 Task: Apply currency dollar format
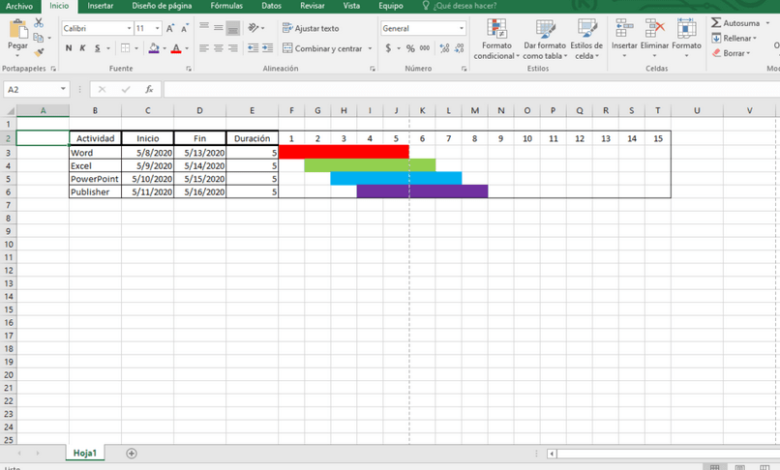[x=388, y=48]
